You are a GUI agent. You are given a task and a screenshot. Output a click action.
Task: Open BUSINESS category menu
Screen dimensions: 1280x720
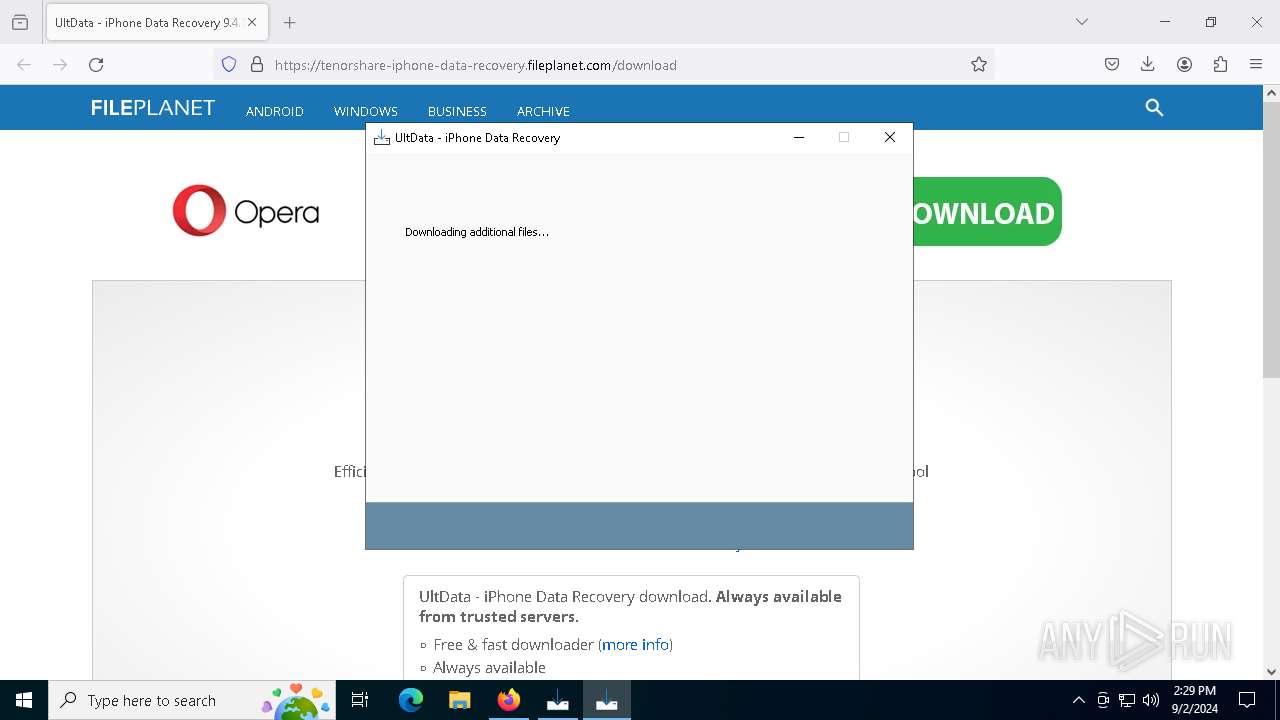click(457, 111)
